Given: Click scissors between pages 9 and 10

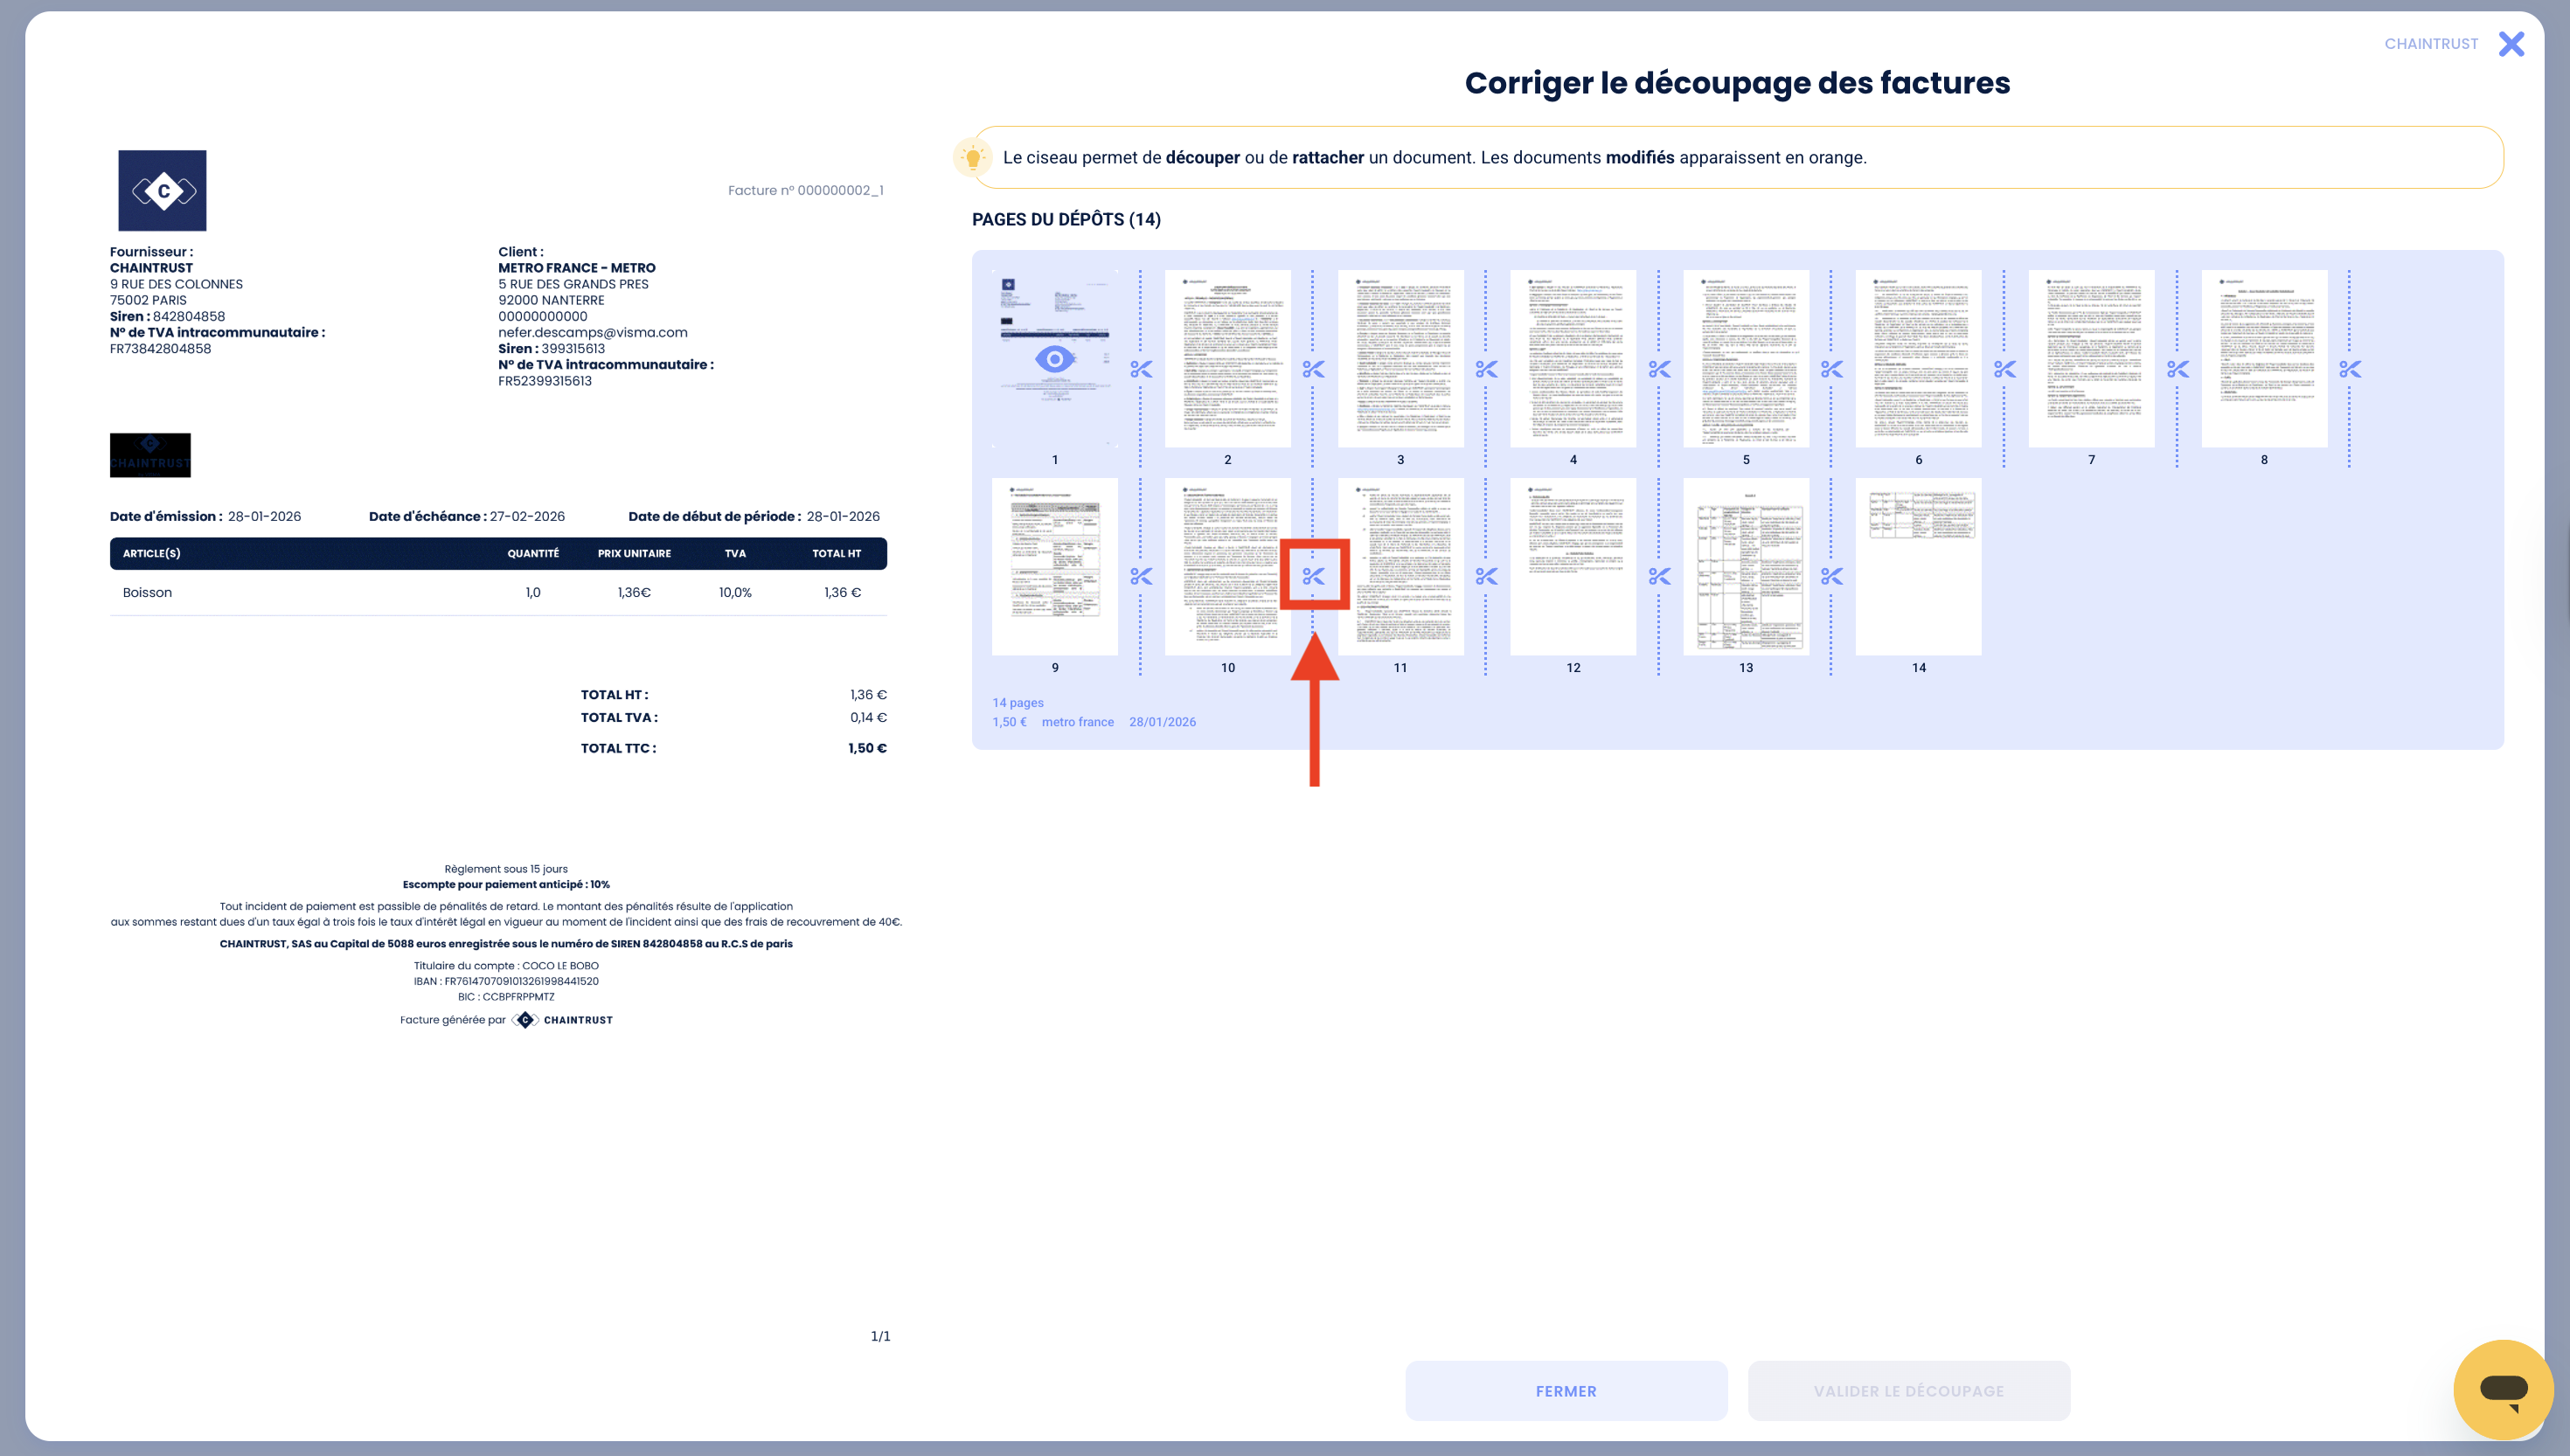Looking at the screenshot, I should click(1141, 576).
